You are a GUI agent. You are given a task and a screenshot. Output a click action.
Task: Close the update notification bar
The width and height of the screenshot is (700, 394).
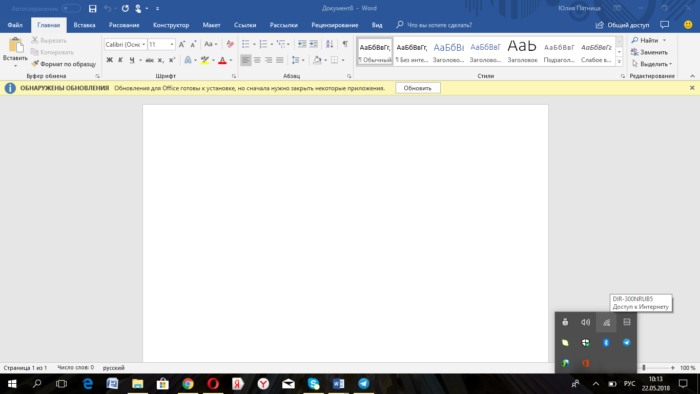pos(692,88)
